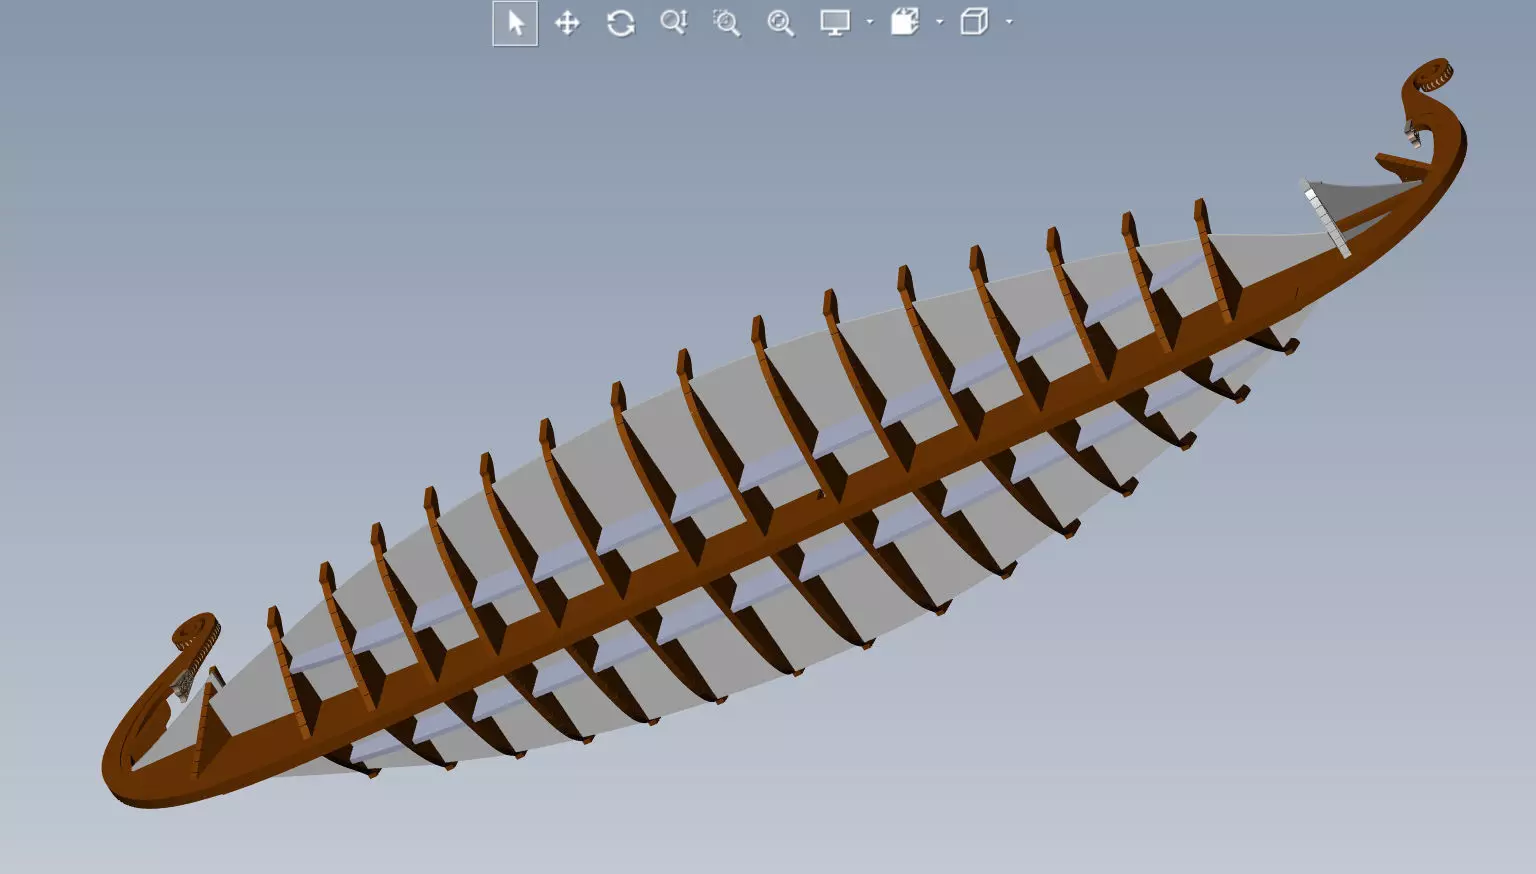This screenshot has width=1536, height=874.
Task: Expand the section view dropdown arrow
Action: click(x=939, y=22)
